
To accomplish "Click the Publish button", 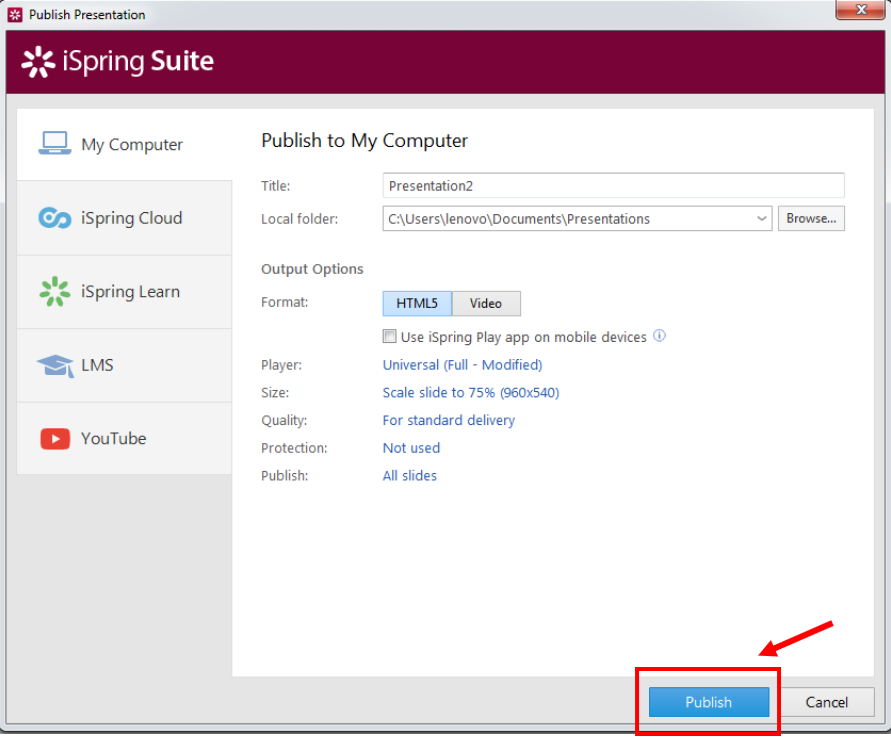I will point(709,702).
